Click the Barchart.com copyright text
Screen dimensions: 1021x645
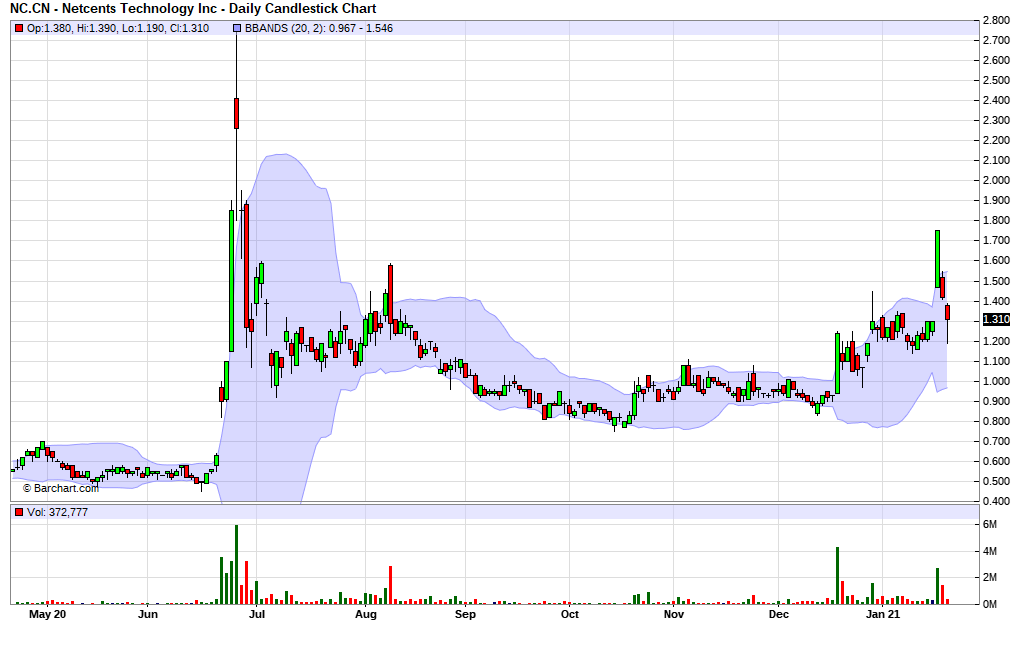[x=61, y=488]
